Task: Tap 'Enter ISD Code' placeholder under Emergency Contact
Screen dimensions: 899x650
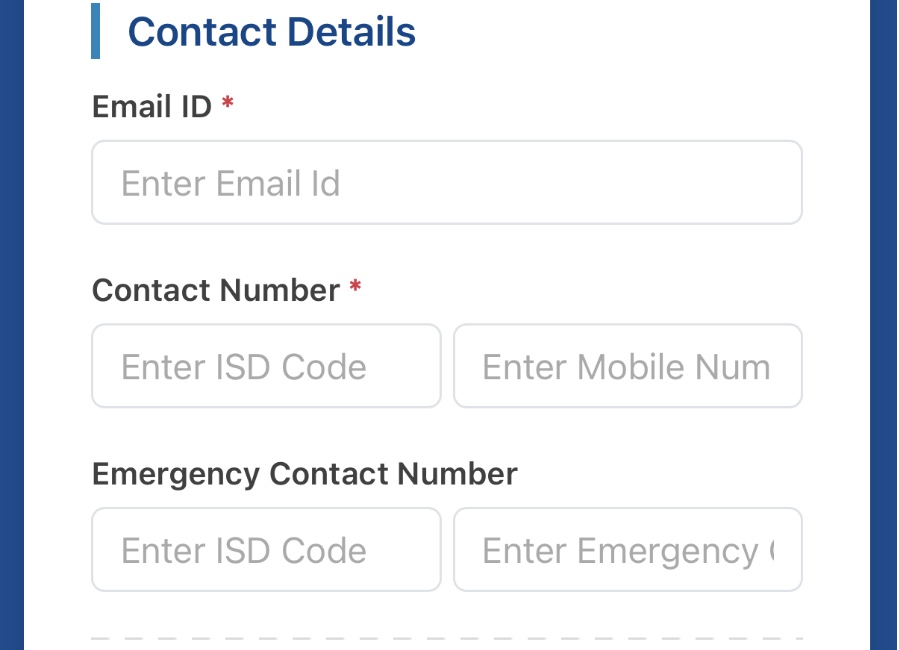Action: pos(244,551)
